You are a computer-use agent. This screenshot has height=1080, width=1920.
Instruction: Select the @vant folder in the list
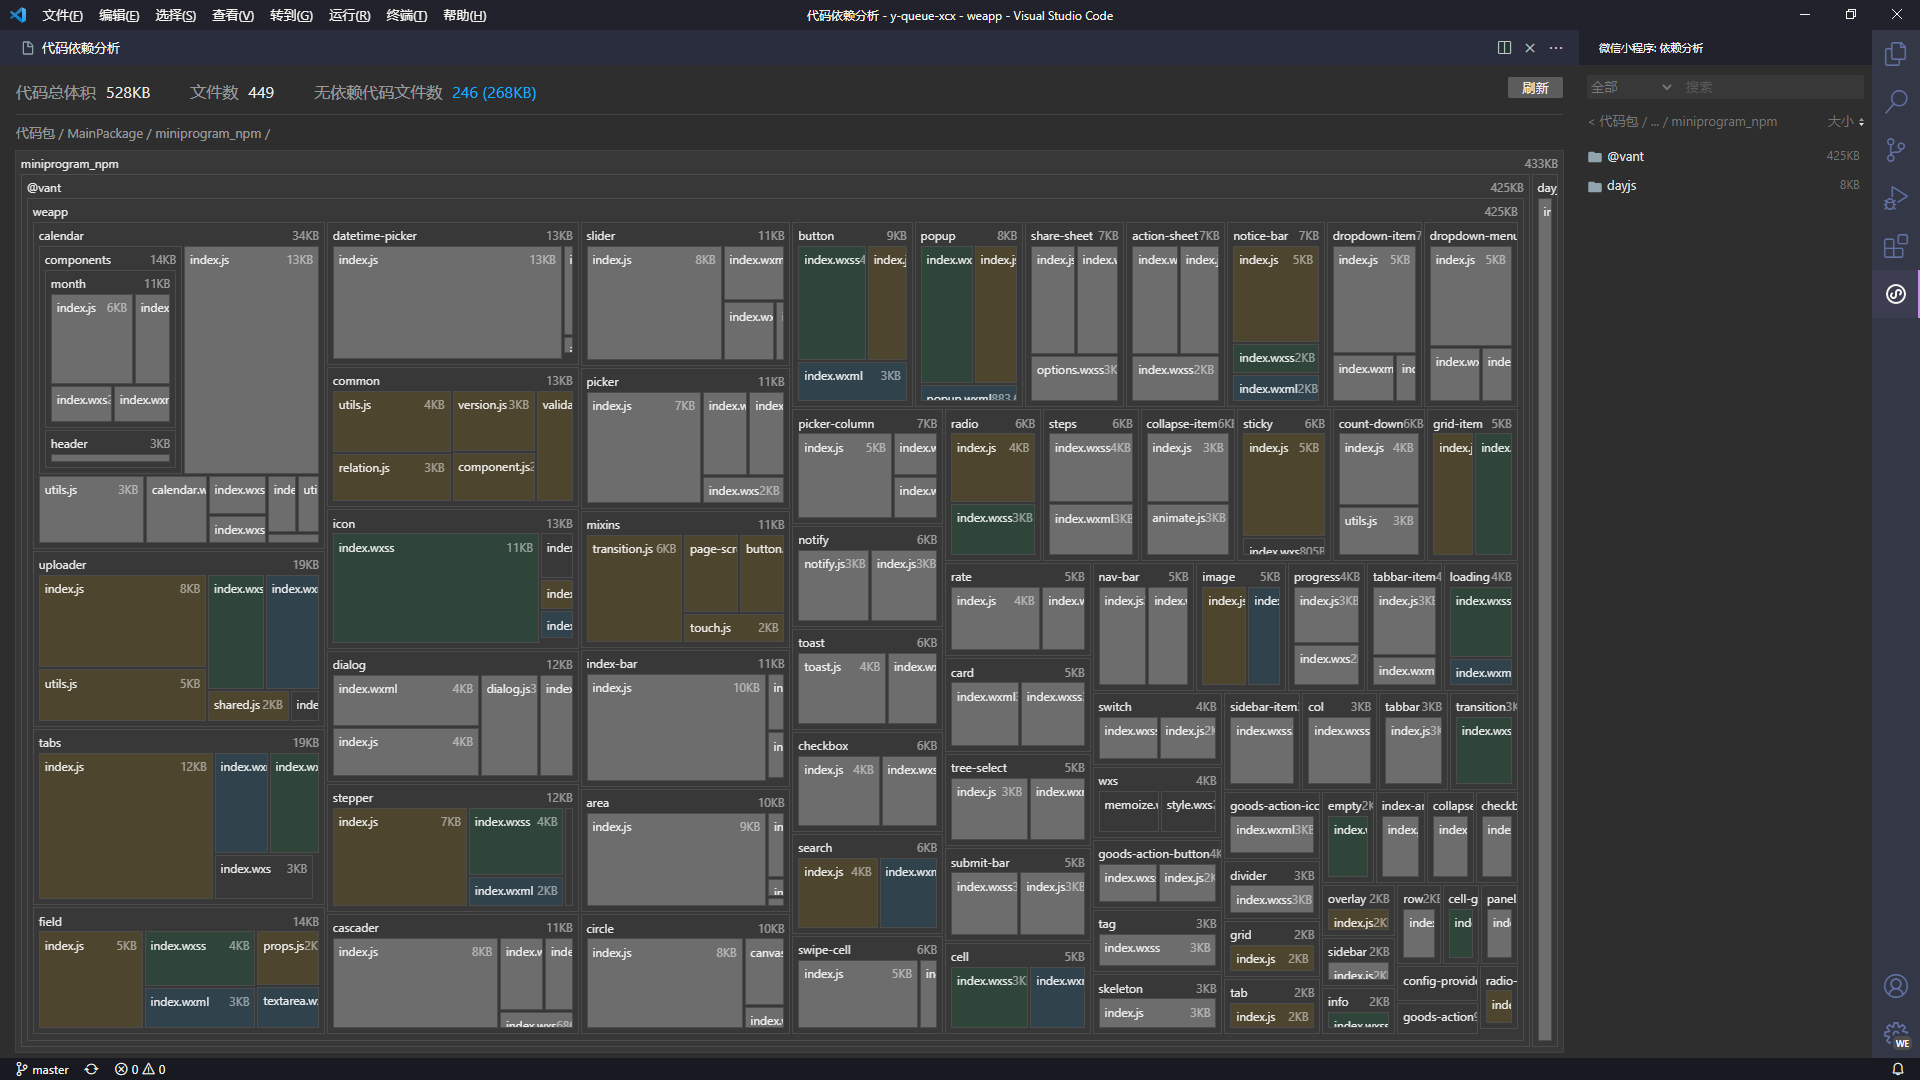[1625, 157]
